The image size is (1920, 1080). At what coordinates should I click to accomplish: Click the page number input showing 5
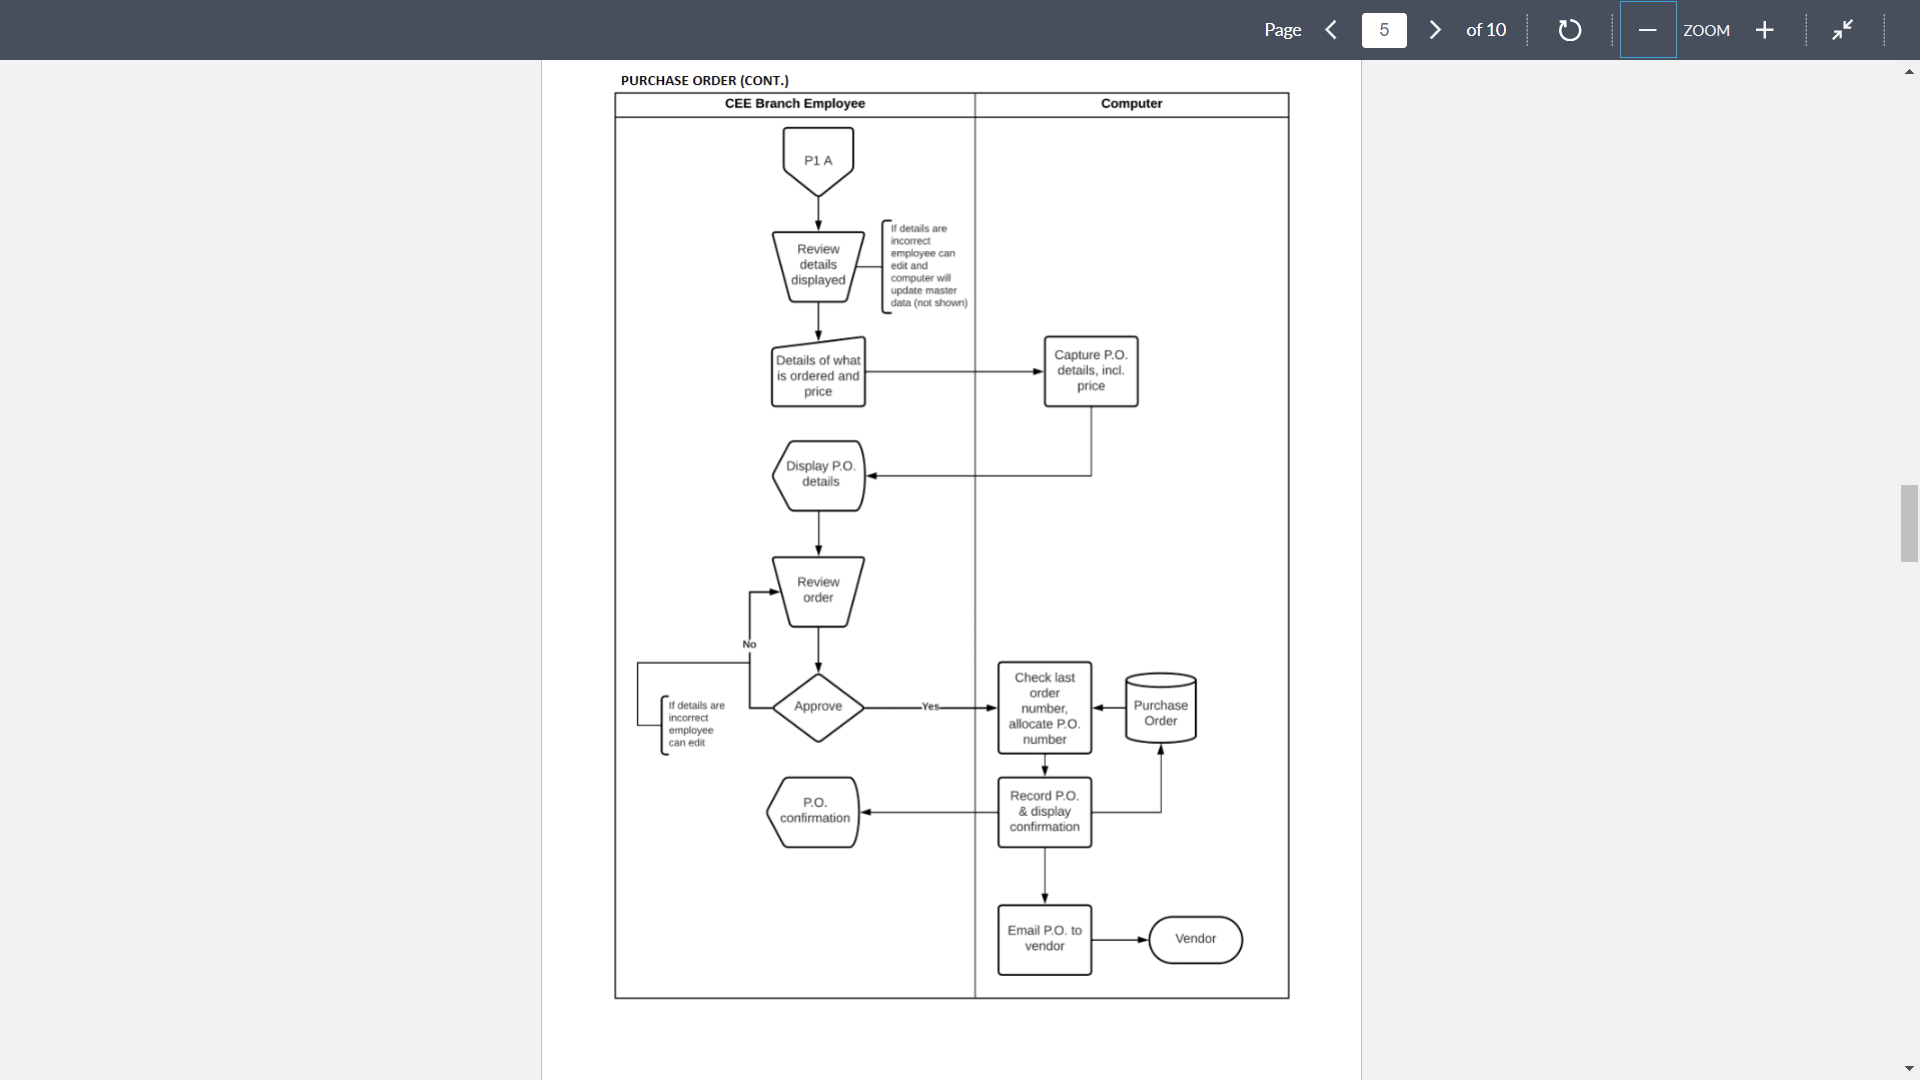coord(1384,30)
